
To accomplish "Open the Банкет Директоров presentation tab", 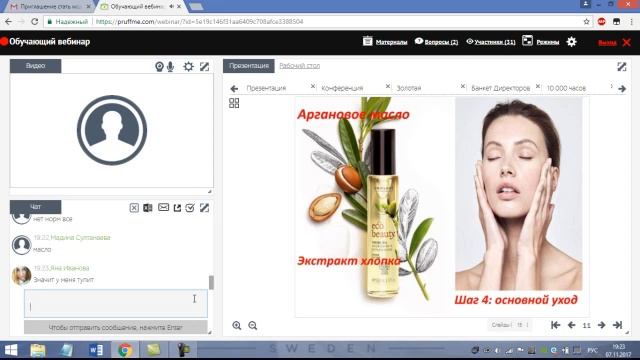I will click(x=500, y=88).
